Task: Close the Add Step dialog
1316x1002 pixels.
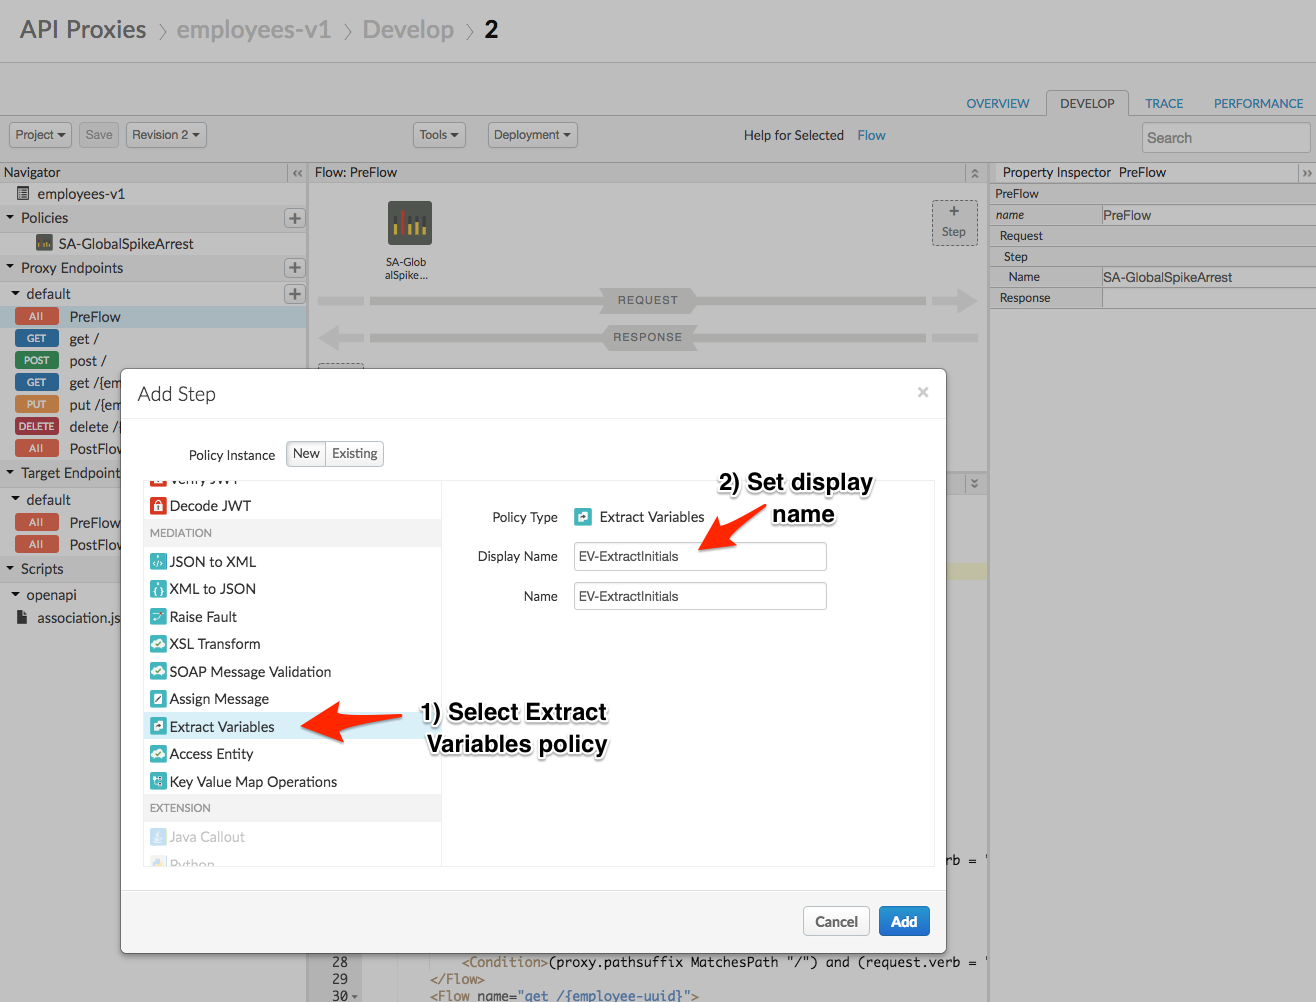Action: pos(923,392)
